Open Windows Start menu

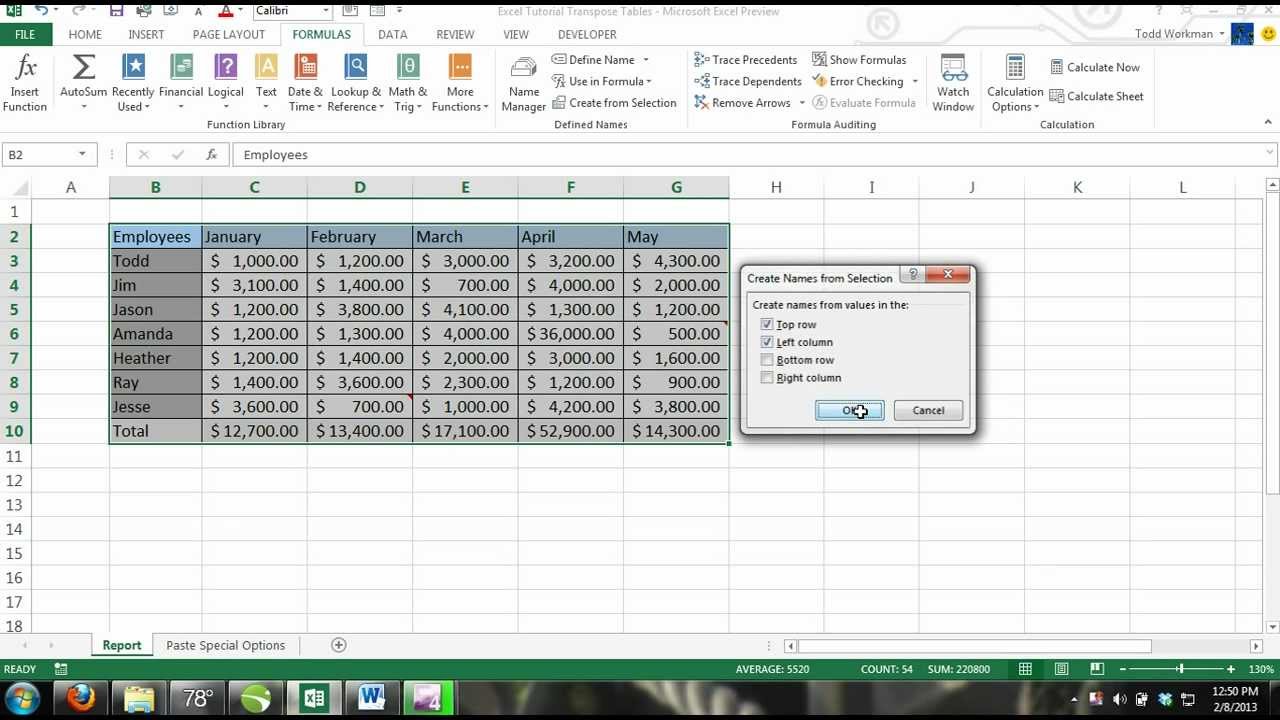(22, 697)
